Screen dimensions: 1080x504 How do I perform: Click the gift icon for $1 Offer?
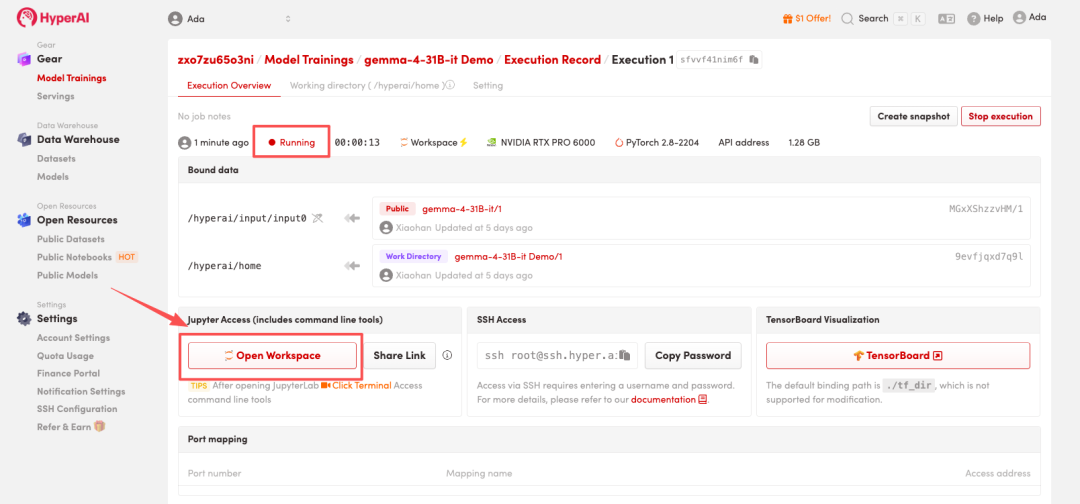pyautogui.click(x=787, y=18)
